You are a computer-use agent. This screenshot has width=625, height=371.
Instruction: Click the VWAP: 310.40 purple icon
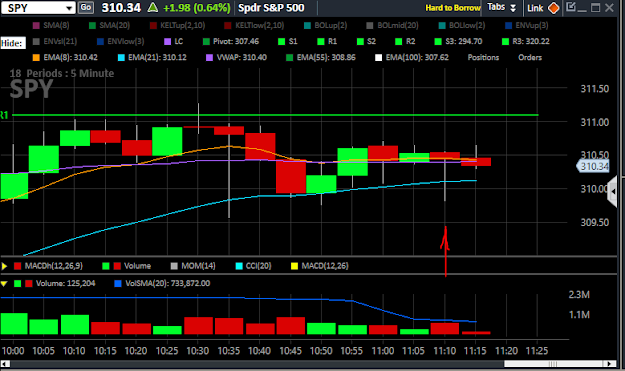(x=209, y=58)
